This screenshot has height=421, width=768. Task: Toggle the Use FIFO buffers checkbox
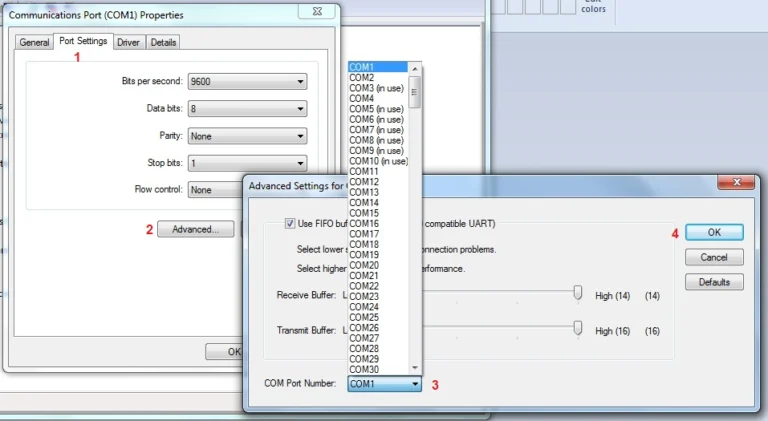click(x=290, y=223)
